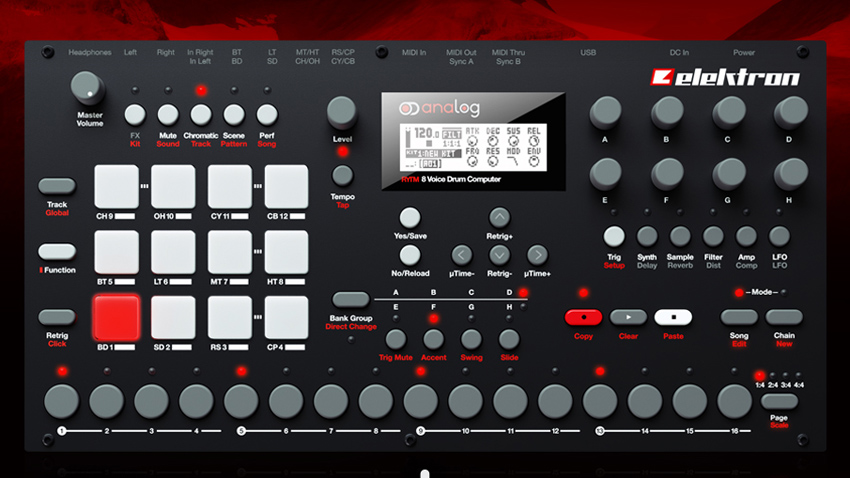Open the Filter / Dist parameter page
850x478 pixels.
pos(713,236)
